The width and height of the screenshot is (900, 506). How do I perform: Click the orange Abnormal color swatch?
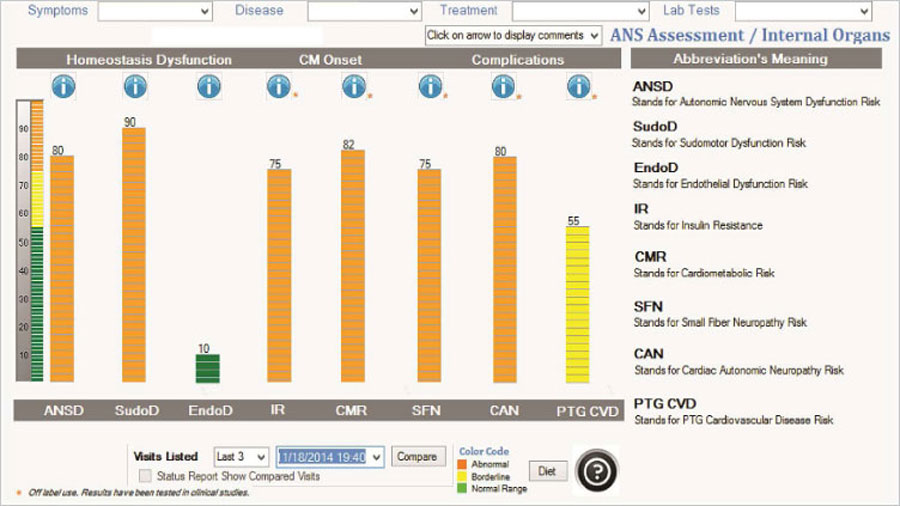462,464
